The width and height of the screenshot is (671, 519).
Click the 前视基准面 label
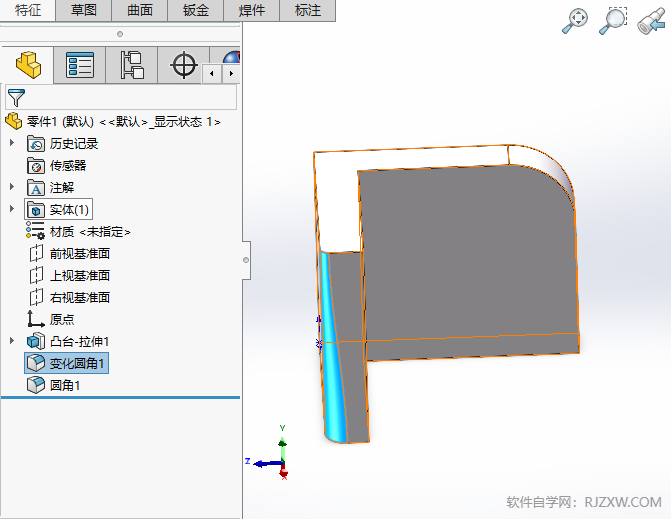point(80,254)
